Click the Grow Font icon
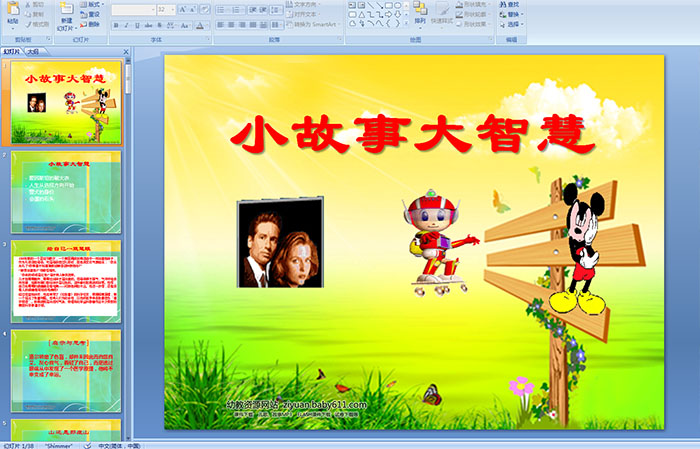The height and width of the screenshot is (449, 700). [183, 9]
